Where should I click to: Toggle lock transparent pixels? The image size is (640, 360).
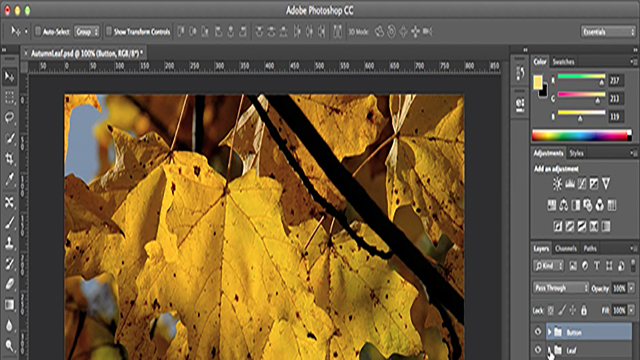click(x=551, y=311)
